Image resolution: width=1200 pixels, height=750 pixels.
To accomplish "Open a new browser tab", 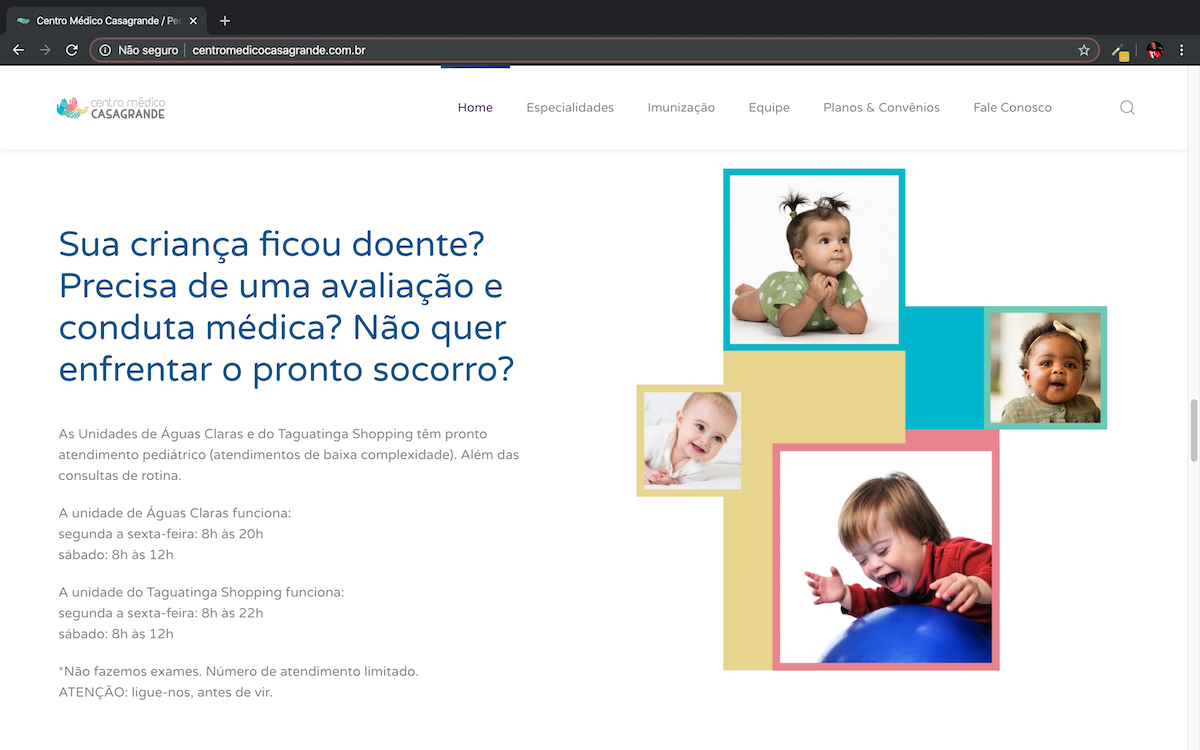I will point(225,21).
